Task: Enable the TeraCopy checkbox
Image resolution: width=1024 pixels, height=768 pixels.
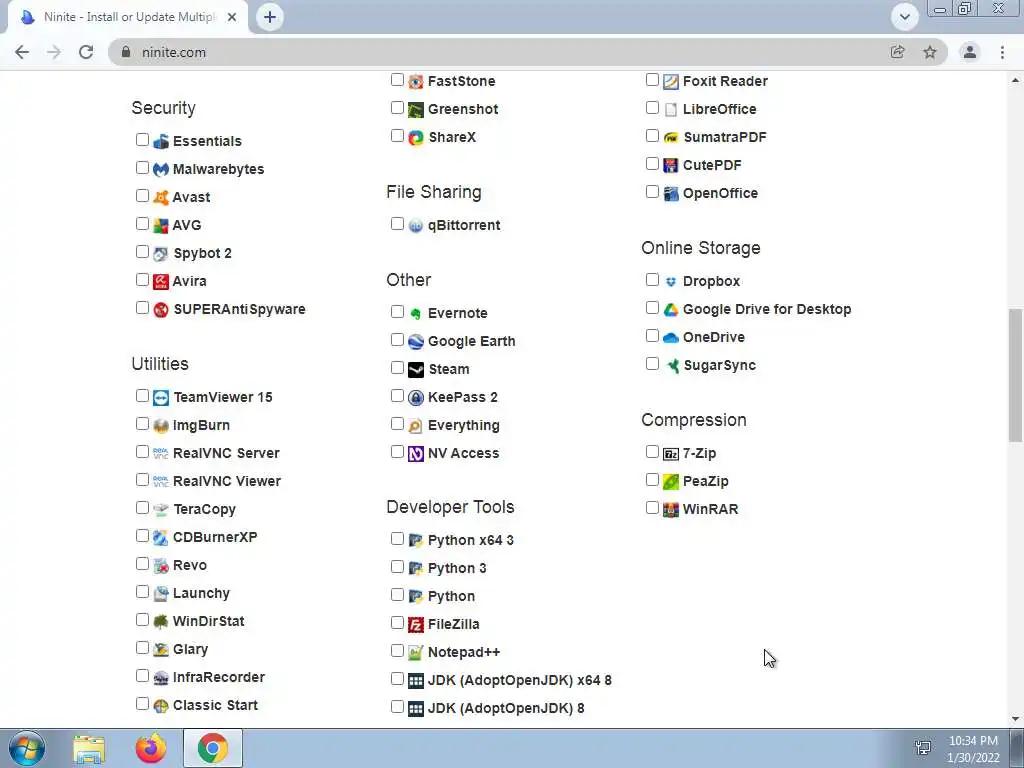Action: tap(142, 507)
